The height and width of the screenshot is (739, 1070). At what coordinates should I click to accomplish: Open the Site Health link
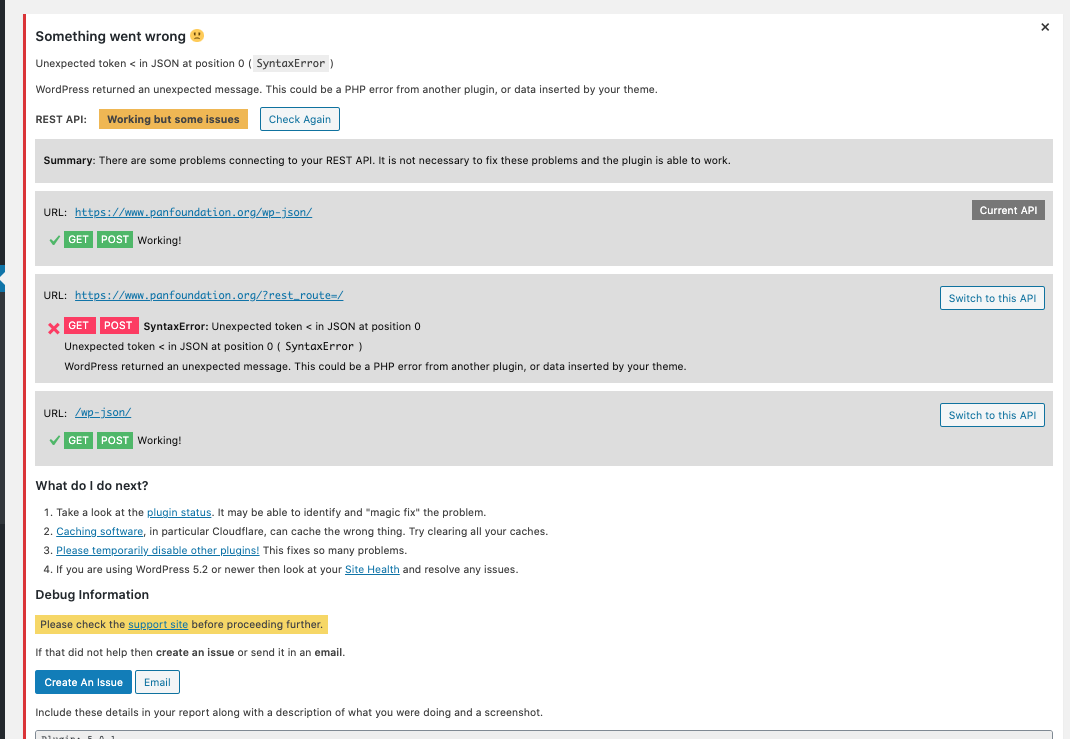(x=372, y=569)
